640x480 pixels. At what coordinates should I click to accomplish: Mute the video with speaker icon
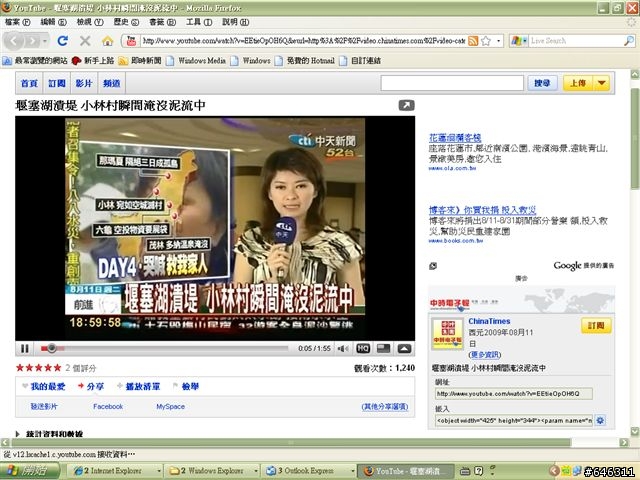click(343, 349)
